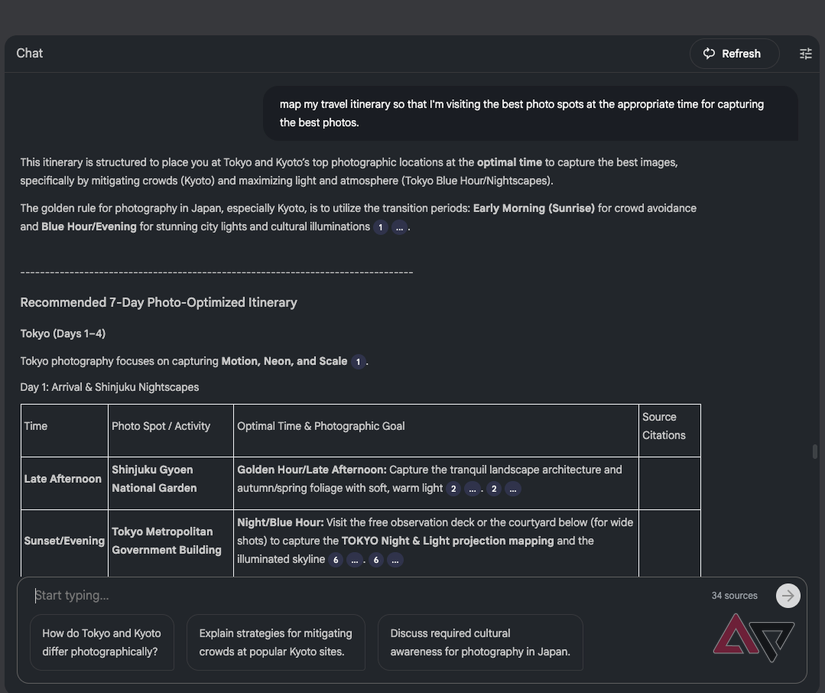The image size is (825, 693).
Task: Choose the 'Explain strategies for mitigating crowds' suggestion
Action: click(275, 642)
